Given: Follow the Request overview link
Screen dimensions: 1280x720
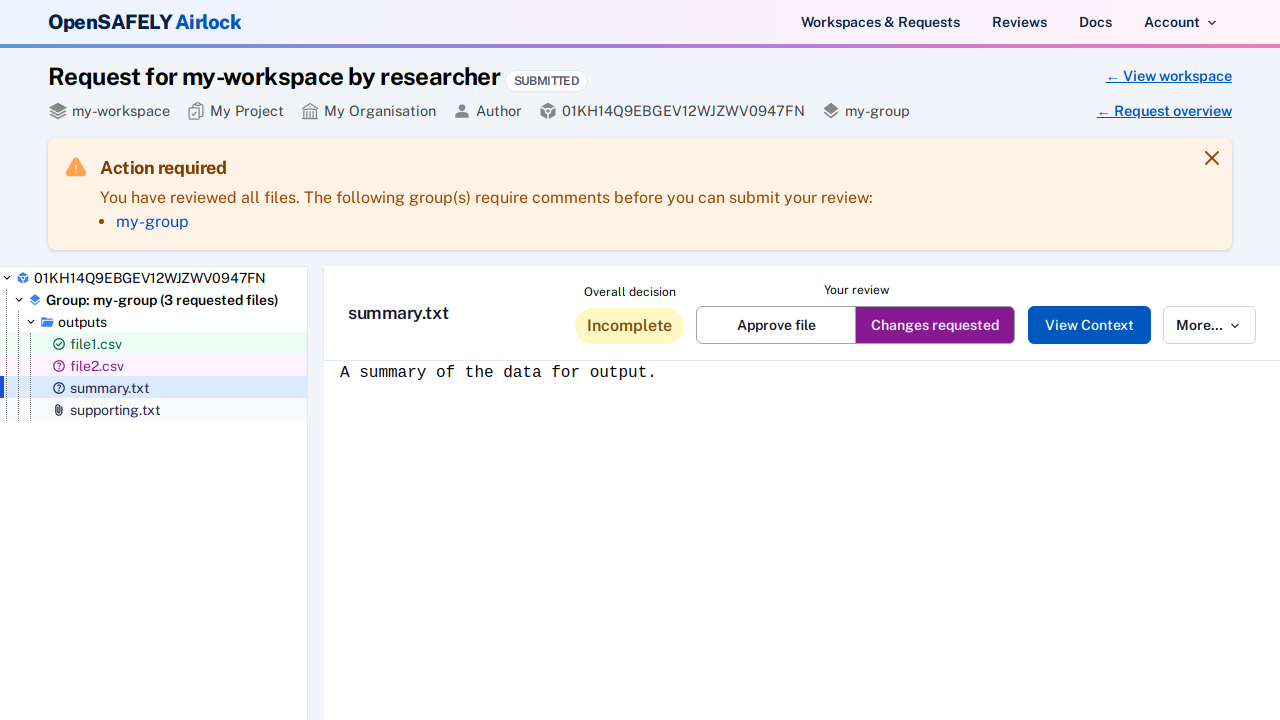Looking at the screenshot, I should click(x=1164, y=111).
